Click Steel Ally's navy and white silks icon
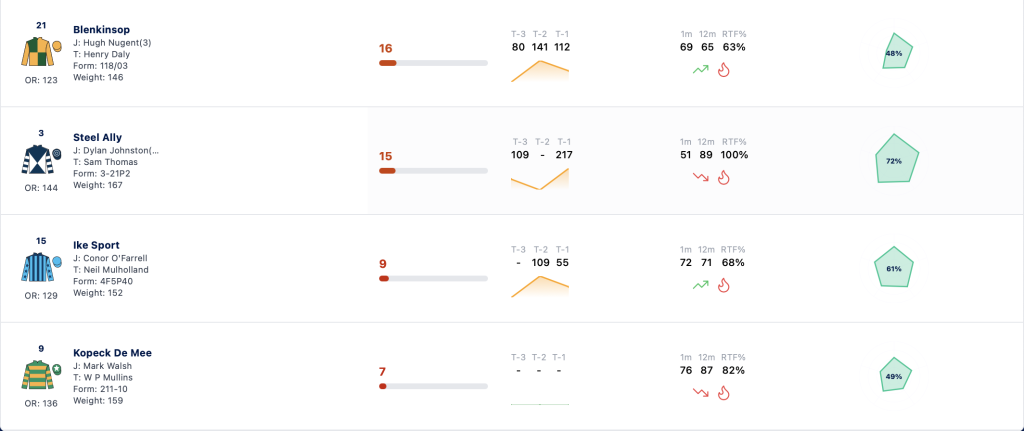The image size is (1024, 431). (x=41, y=160)
